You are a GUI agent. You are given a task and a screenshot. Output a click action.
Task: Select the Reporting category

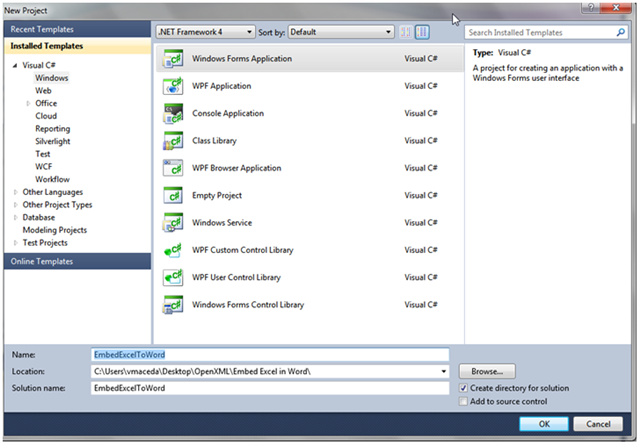pos(52,128)
